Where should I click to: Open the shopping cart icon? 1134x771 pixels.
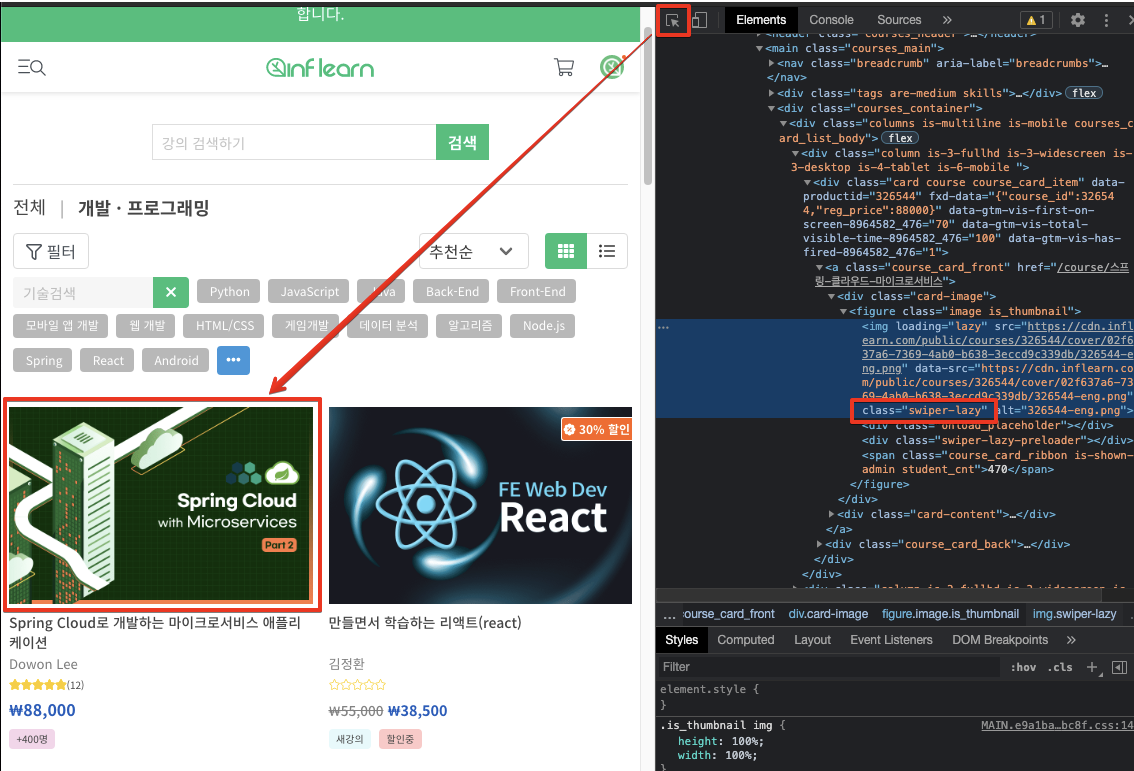[x=563, y=67]
